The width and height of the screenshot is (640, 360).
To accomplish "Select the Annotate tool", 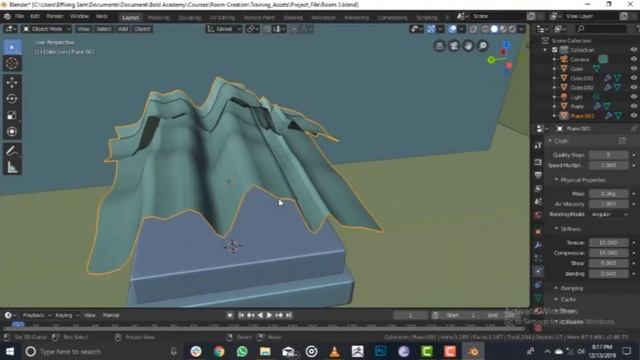I will click(x=12, y=151).
